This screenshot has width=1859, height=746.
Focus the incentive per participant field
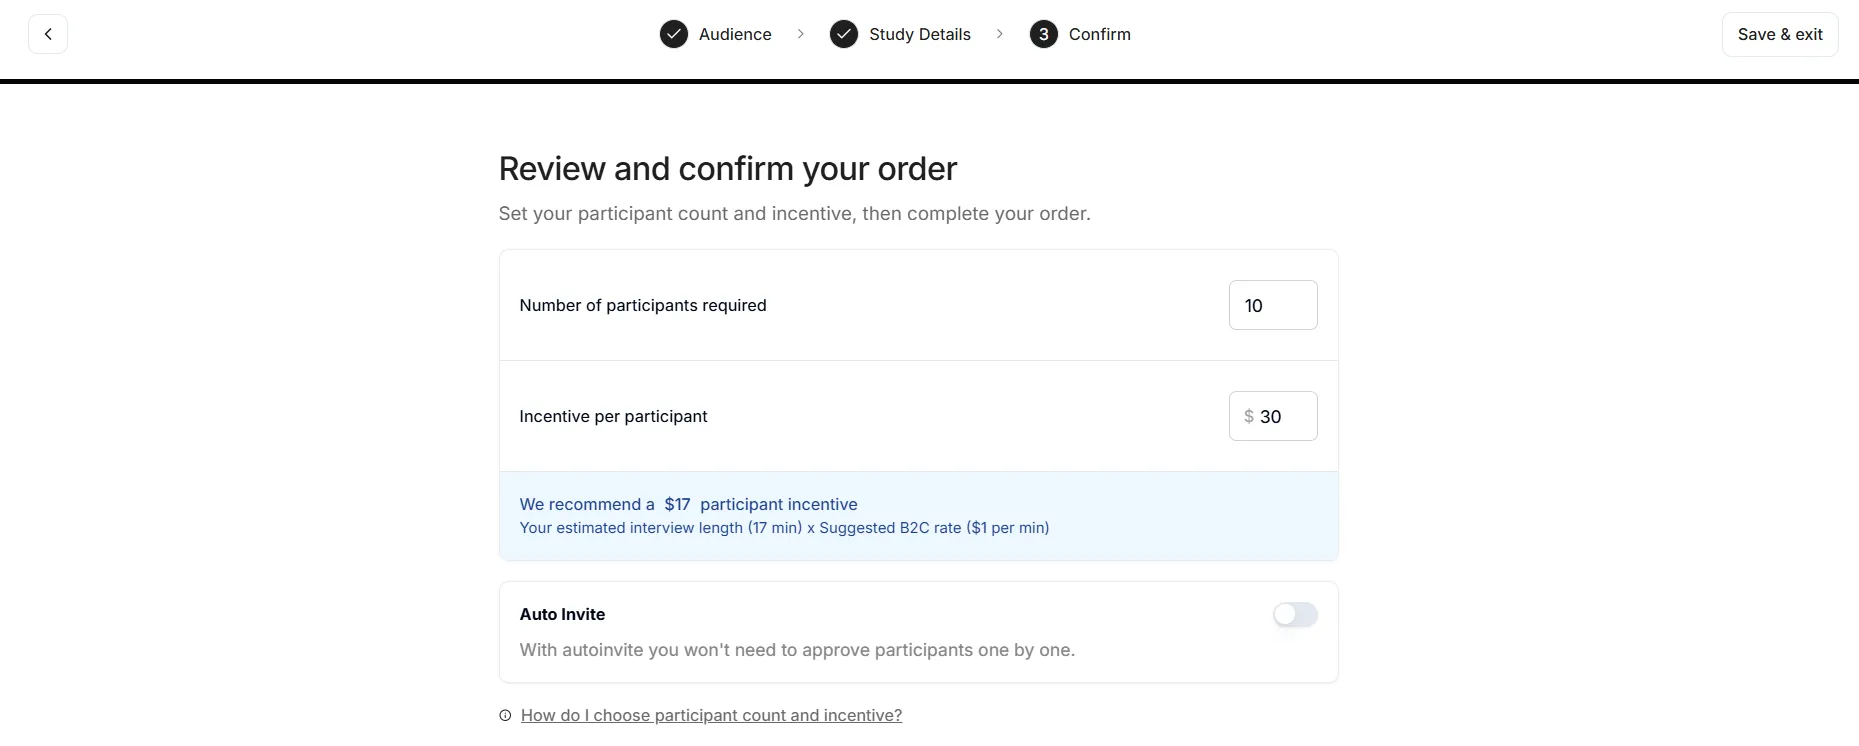[1273, 416]
